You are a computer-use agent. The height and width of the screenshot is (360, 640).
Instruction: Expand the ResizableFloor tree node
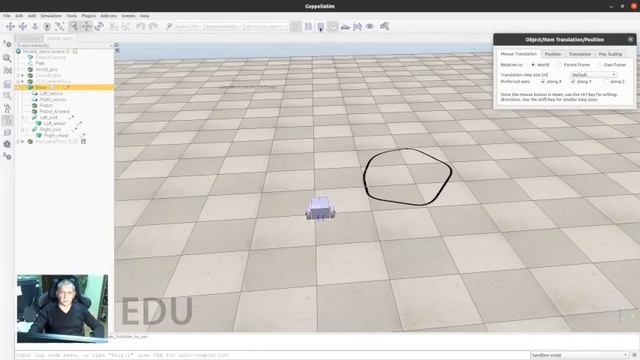point(22,142)
